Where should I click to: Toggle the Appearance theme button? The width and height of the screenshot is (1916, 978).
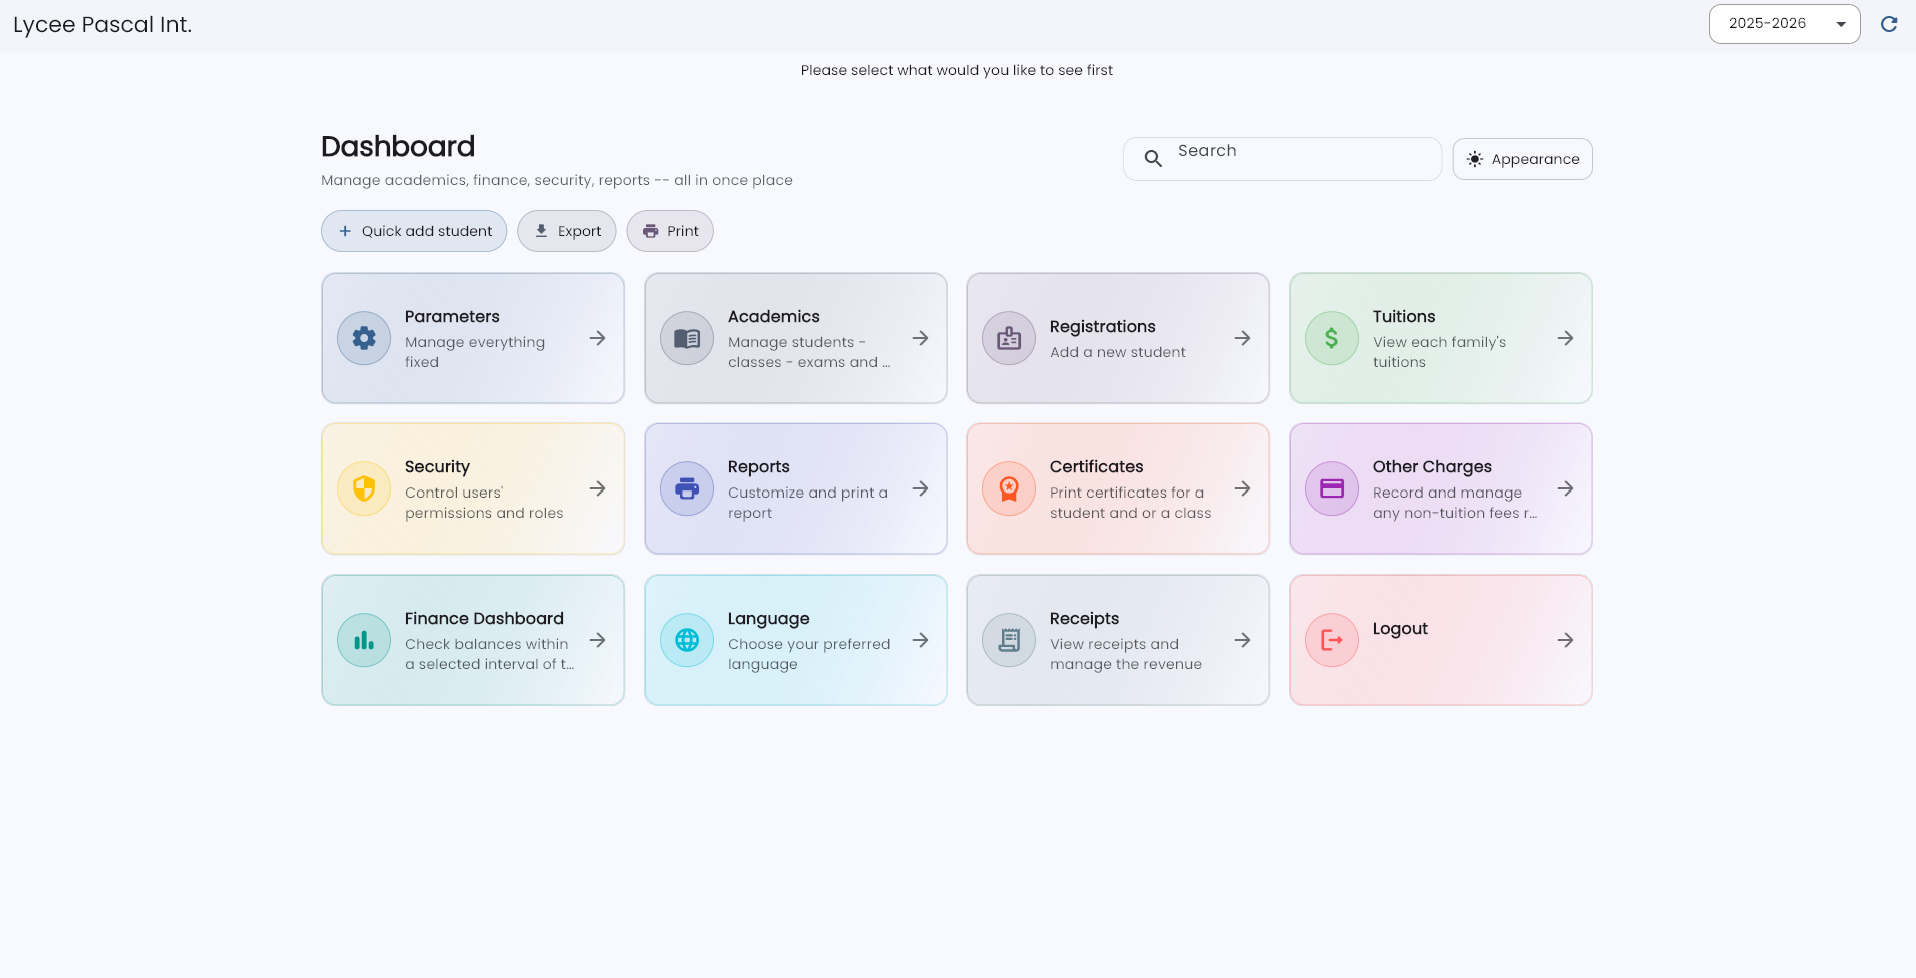[1522, 159]
